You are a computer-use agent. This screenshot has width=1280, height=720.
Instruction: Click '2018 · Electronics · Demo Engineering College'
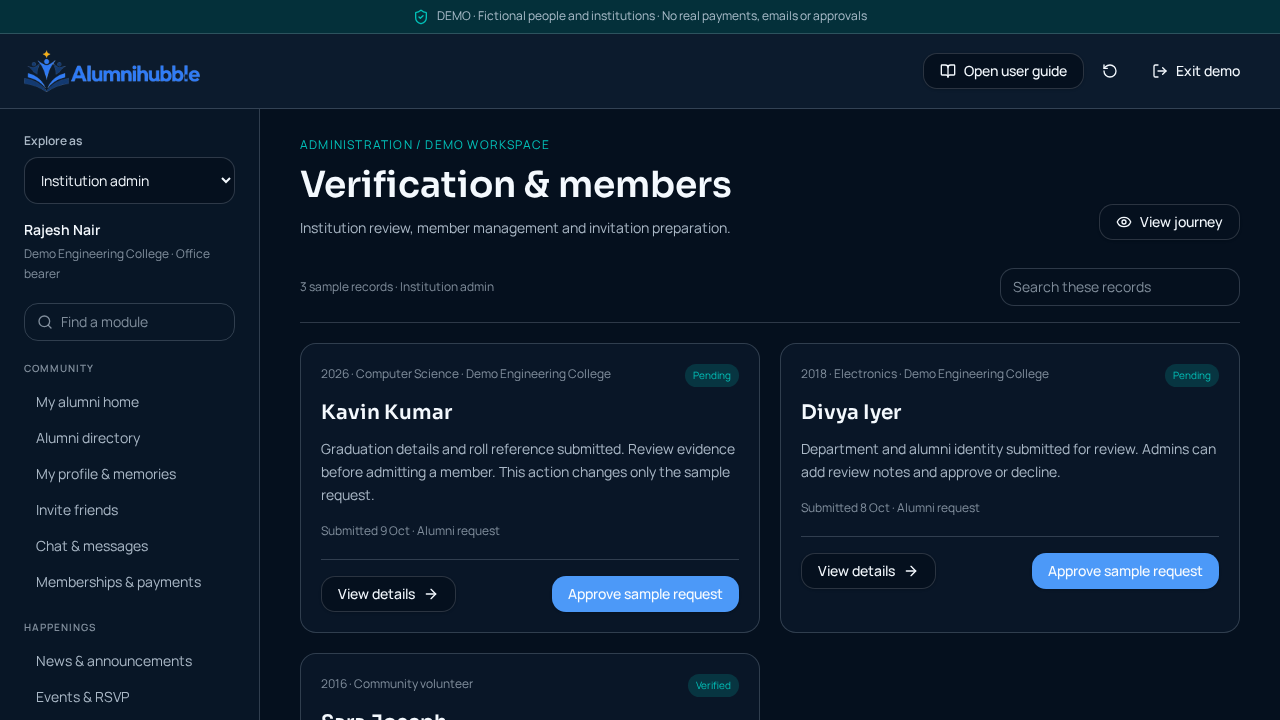[x=925, y=374]
